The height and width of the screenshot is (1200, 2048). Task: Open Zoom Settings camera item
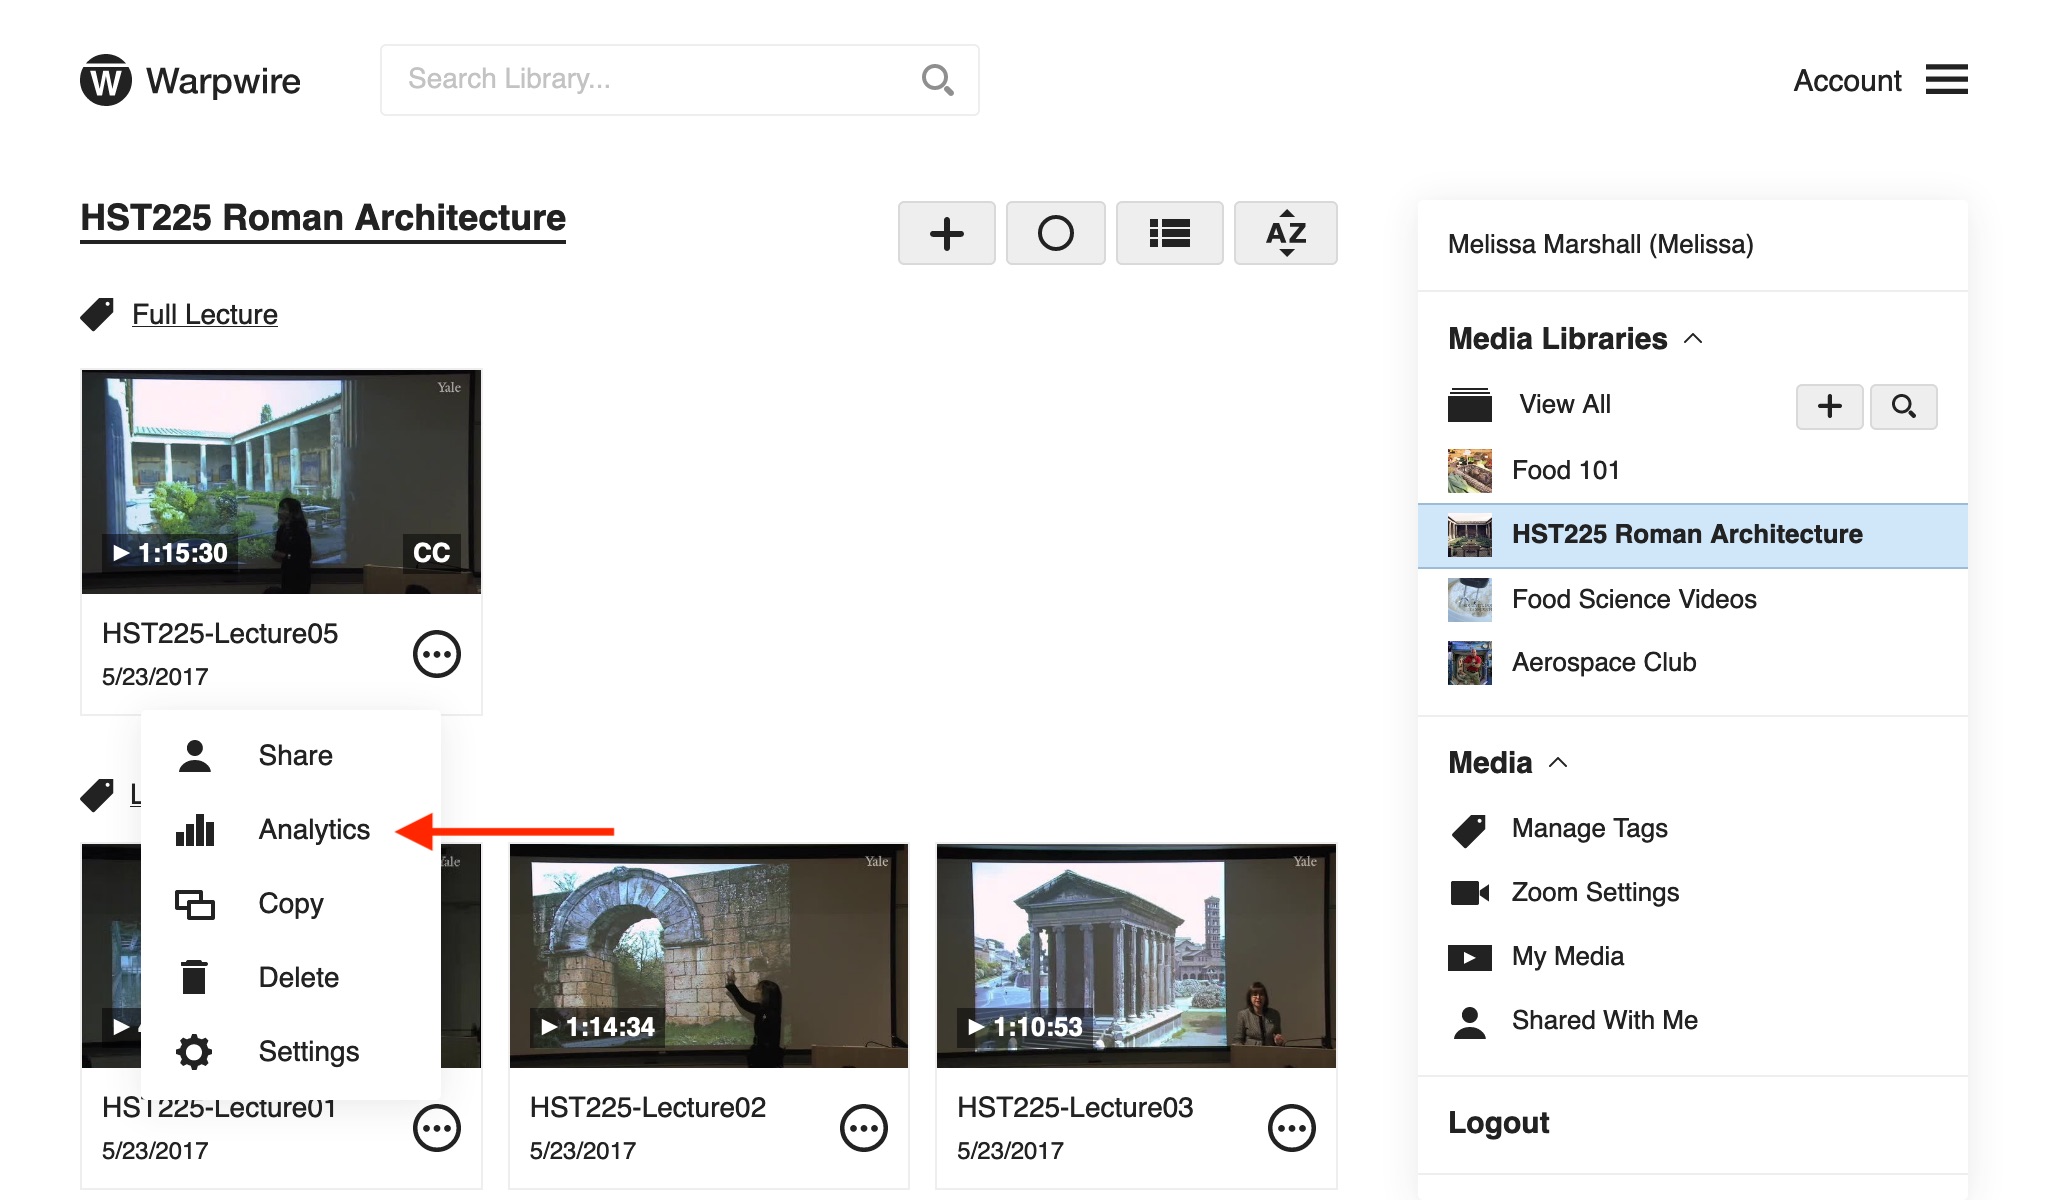click(x=1594, y=893)
